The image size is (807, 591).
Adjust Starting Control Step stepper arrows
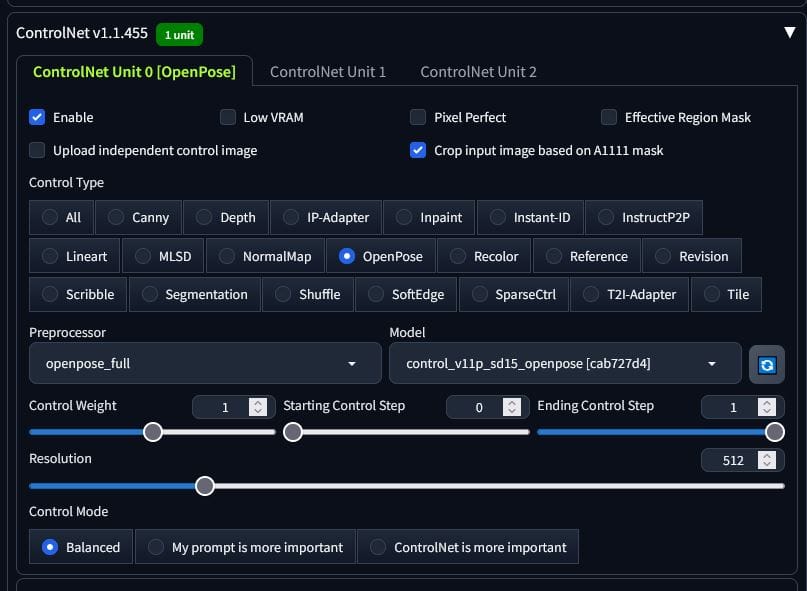point(512,407)
